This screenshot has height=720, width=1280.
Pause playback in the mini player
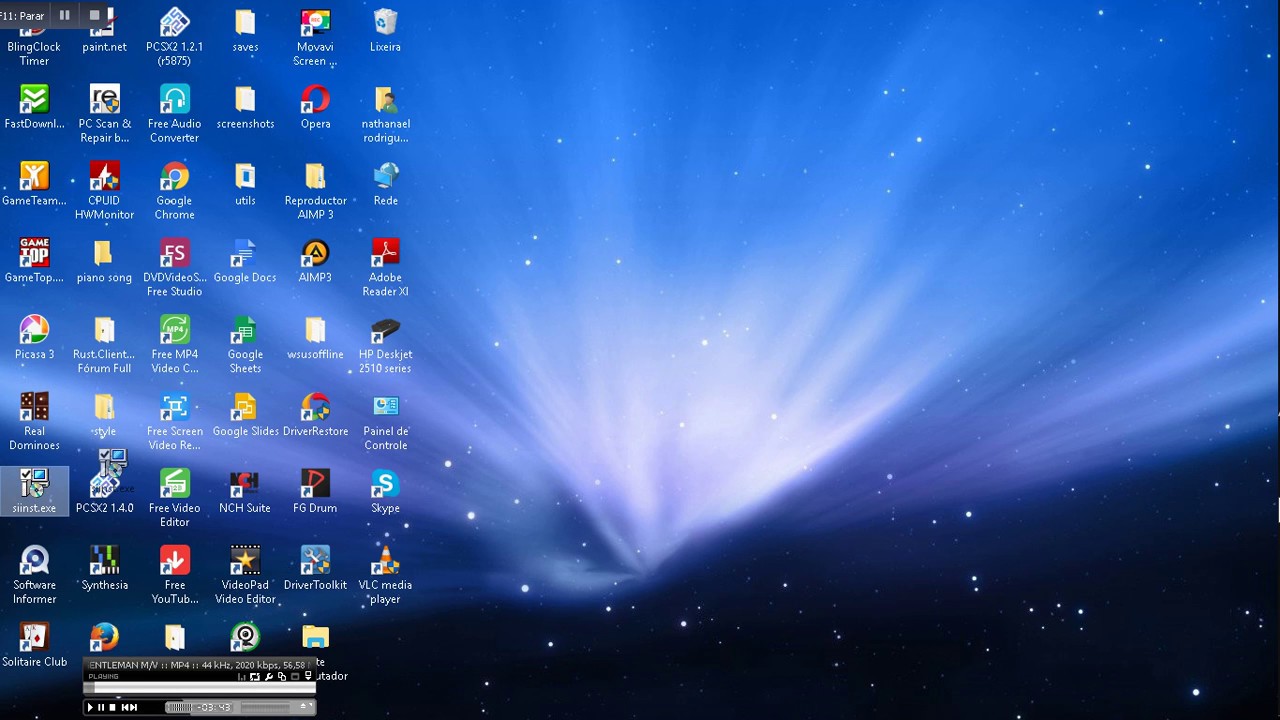tap(101, 707)
